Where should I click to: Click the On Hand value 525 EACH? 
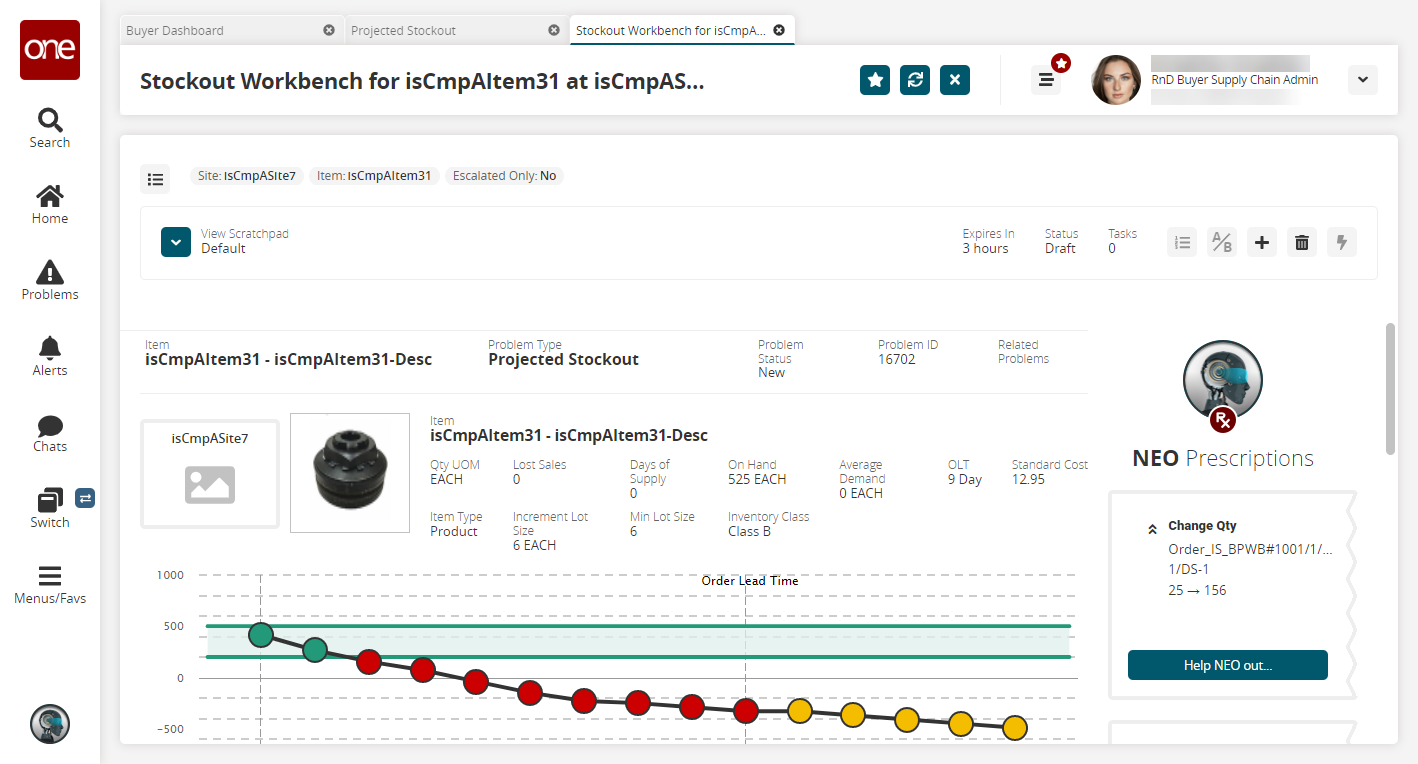(757, 479)
